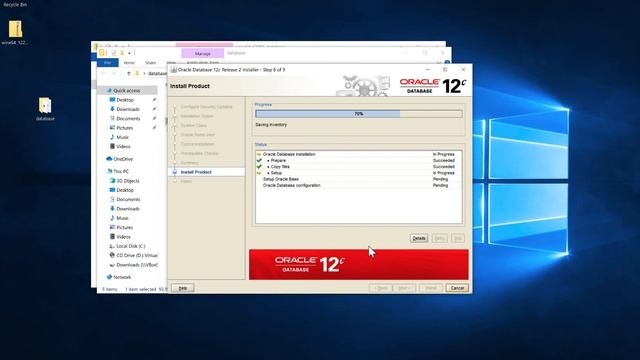The width and height of the screenshot is (640, 360).
Task: Click the Back button in installer
Action: point(381,288)
